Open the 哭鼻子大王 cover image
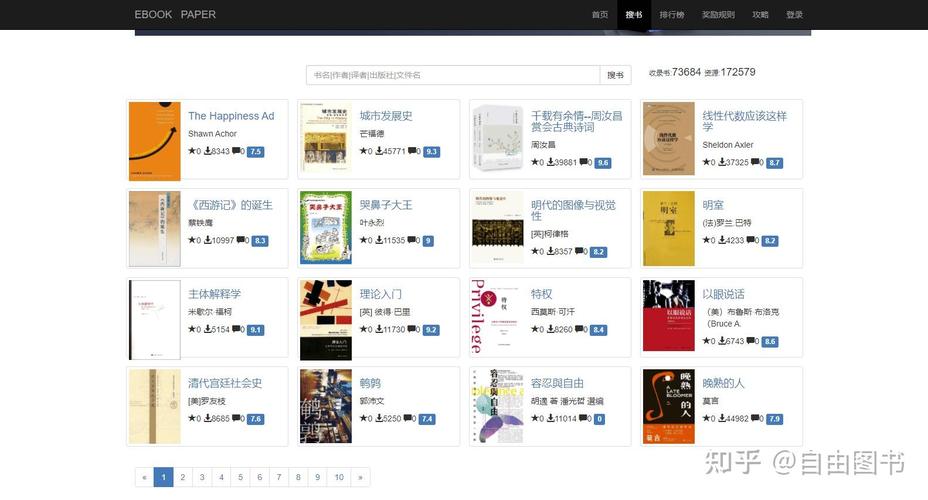 tap(326, 227)
